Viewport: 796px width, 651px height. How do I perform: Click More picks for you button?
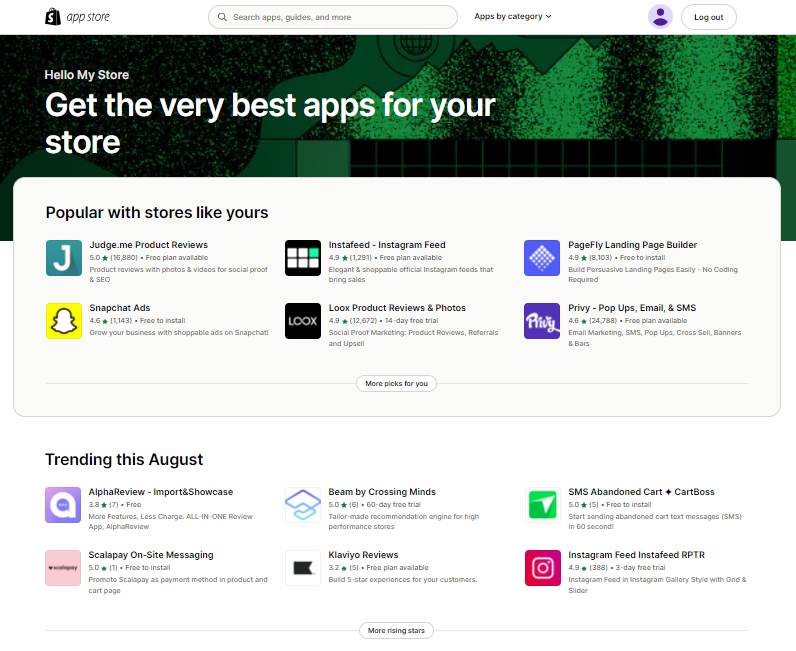pyautogui.click(x=396, y=383)
